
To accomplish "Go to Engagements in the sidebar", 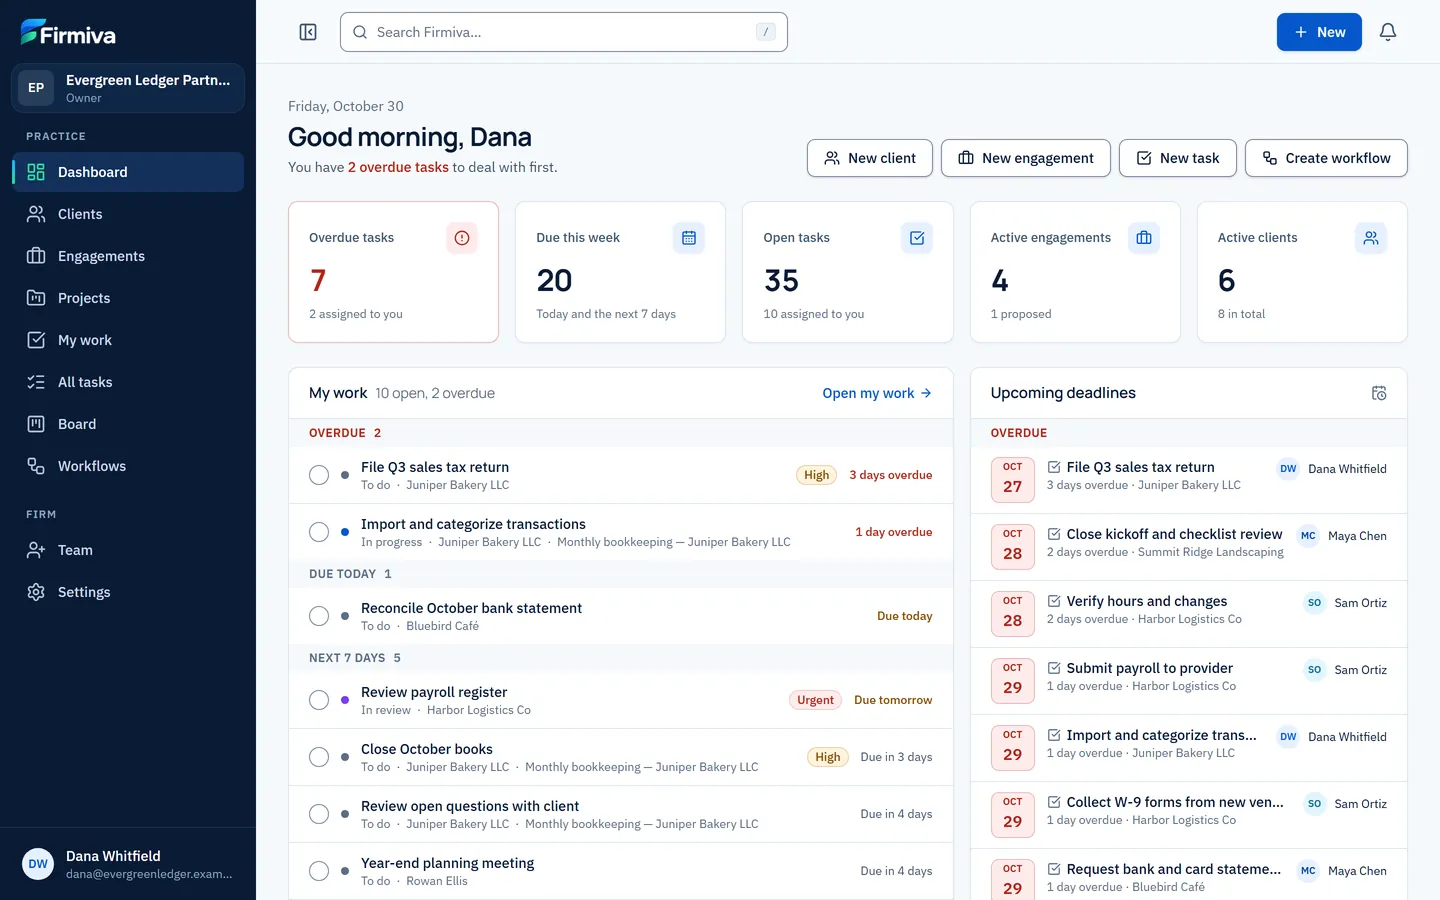I will tap(128, 256).
